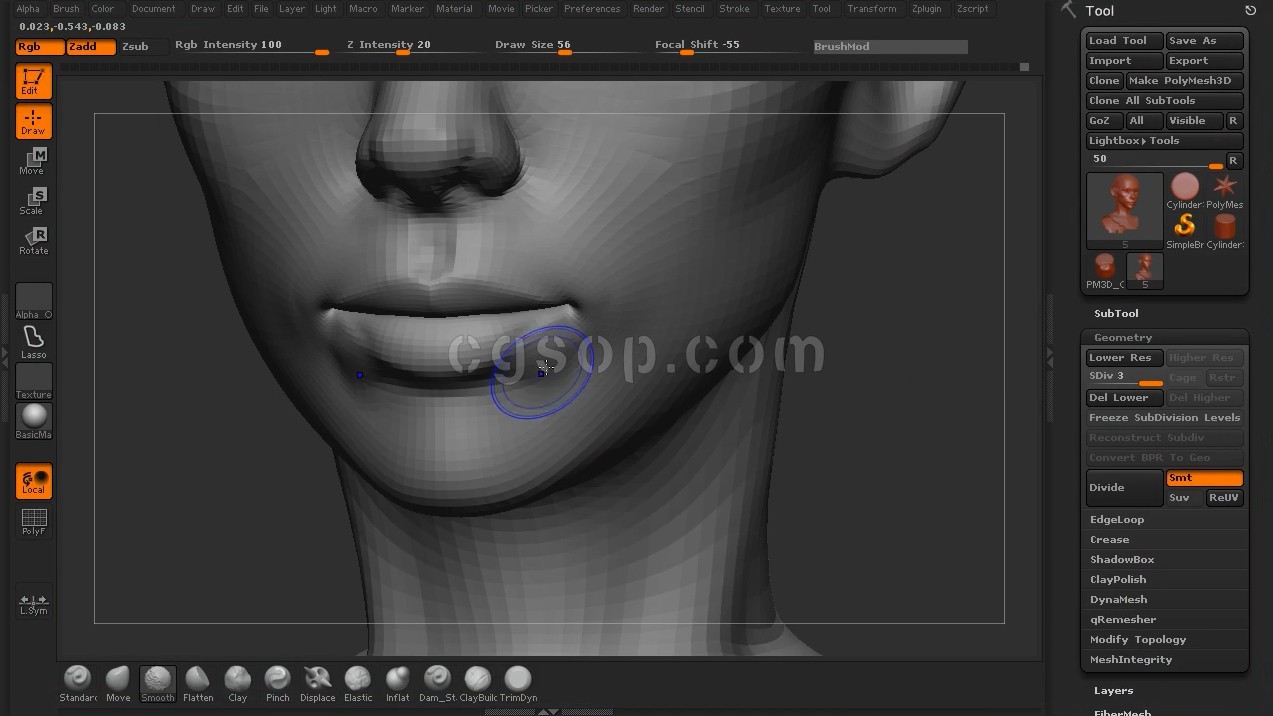Expand the ClayPolish subsection
The image size is (1273, 716).
(1118, 580)
